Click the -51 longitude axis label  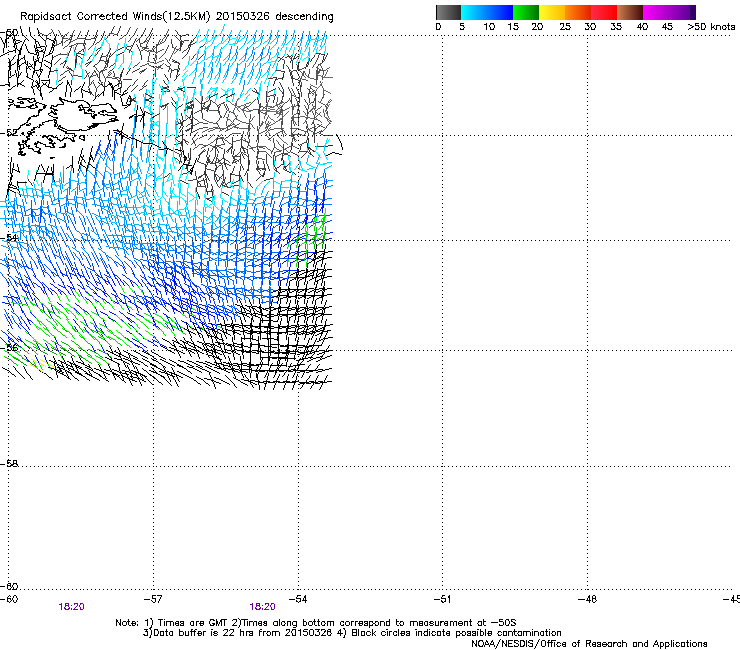tap(442, 599)
